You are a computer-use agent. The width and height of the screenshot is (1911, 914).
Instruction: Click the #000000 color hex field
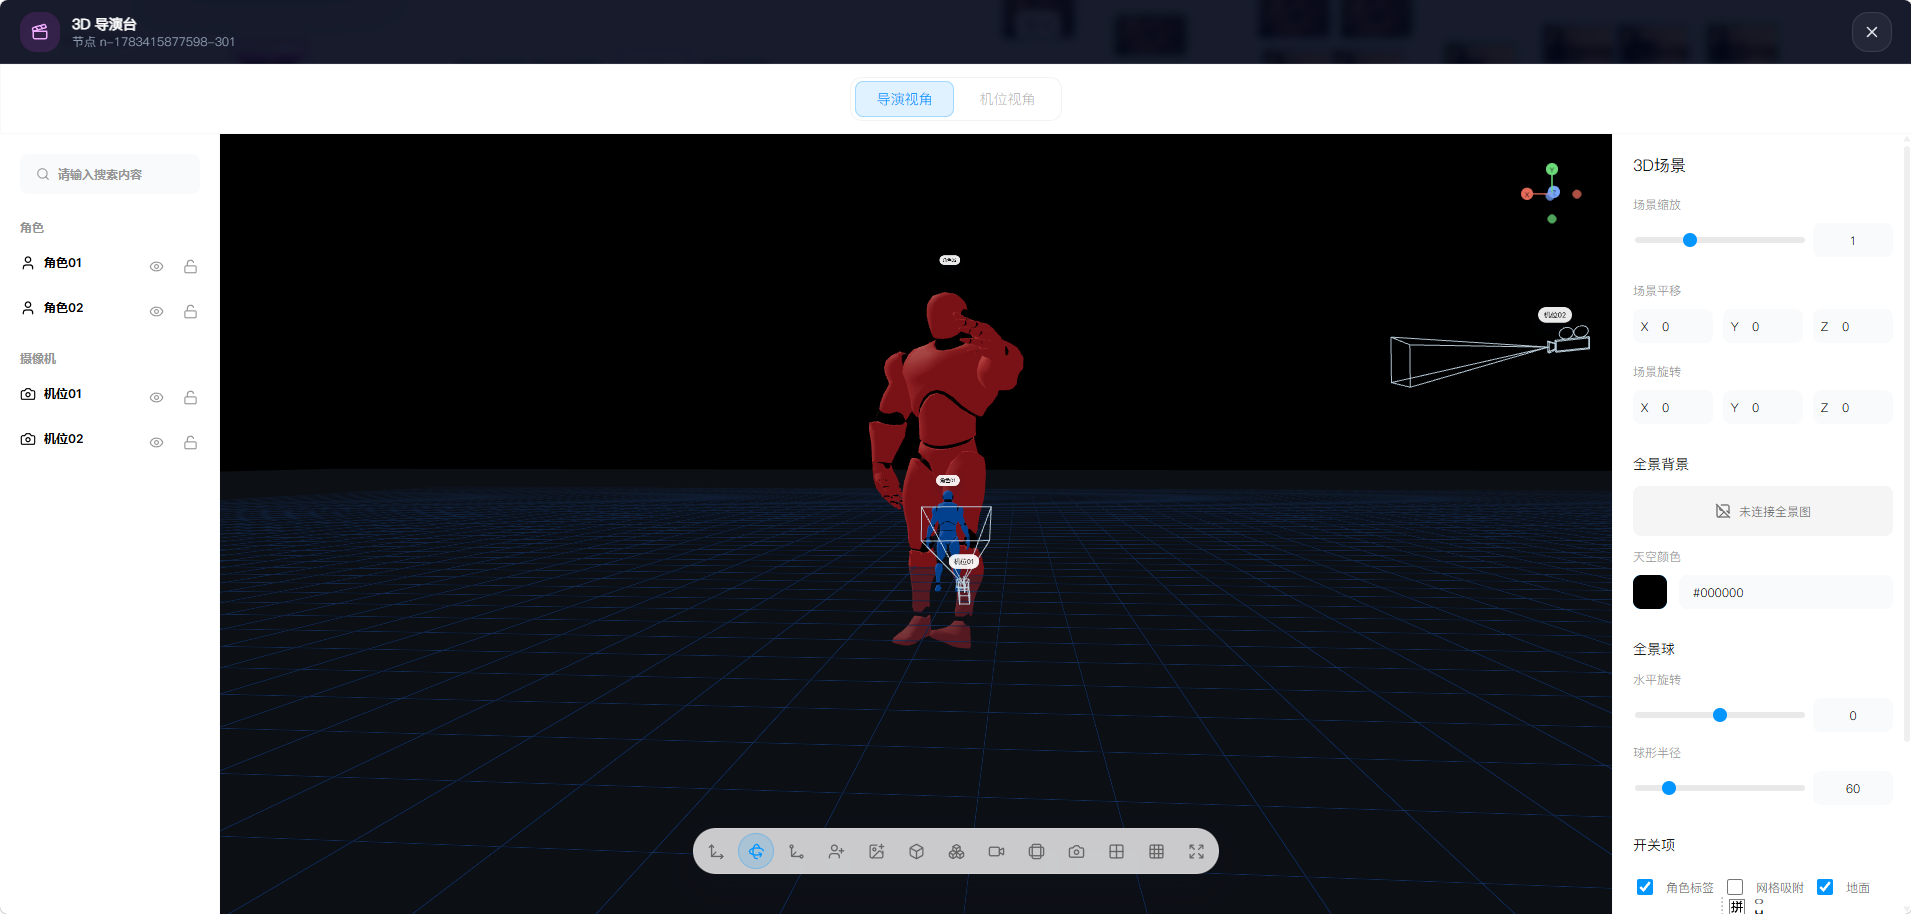1785,592
